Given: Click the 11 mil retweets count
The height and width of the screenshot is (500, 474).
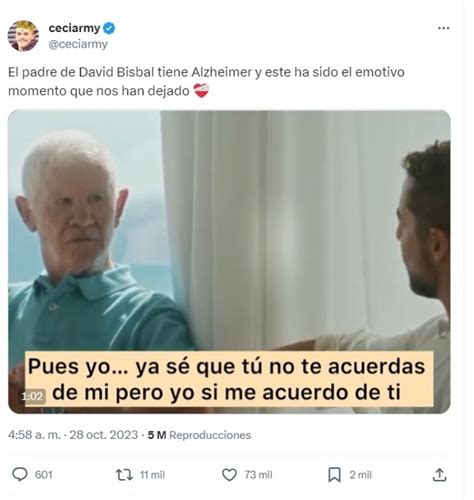Looking at the screenshot, I should pyautogui.click(x=152, y=475).
